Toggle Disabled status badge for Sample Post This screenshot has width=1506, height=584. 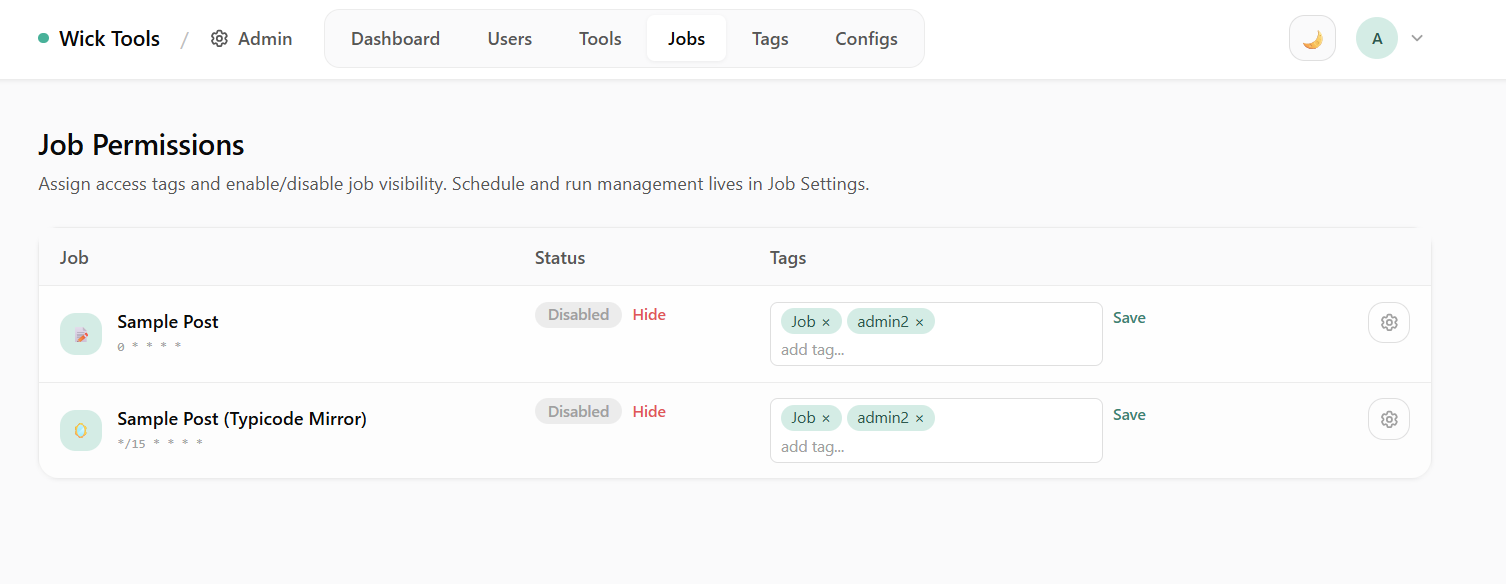578,315
